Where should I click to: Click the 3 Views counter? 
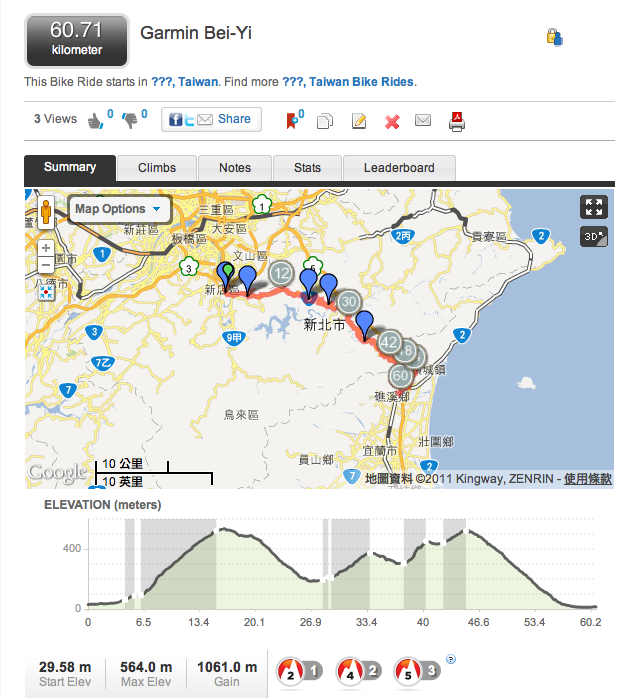[56, 119]
